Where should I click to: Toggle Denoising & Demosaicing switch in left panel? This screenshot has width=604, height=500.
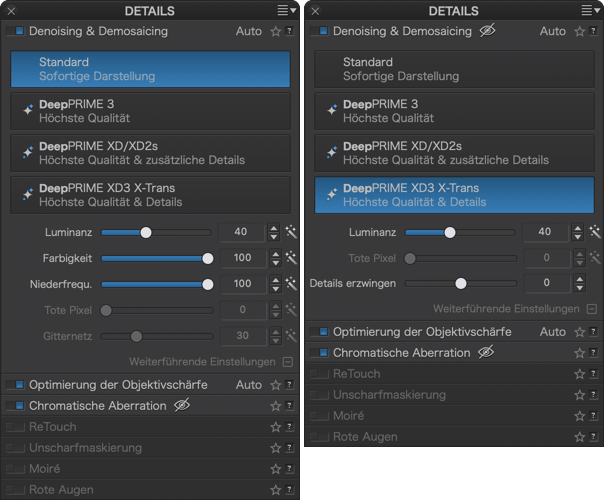15,31
